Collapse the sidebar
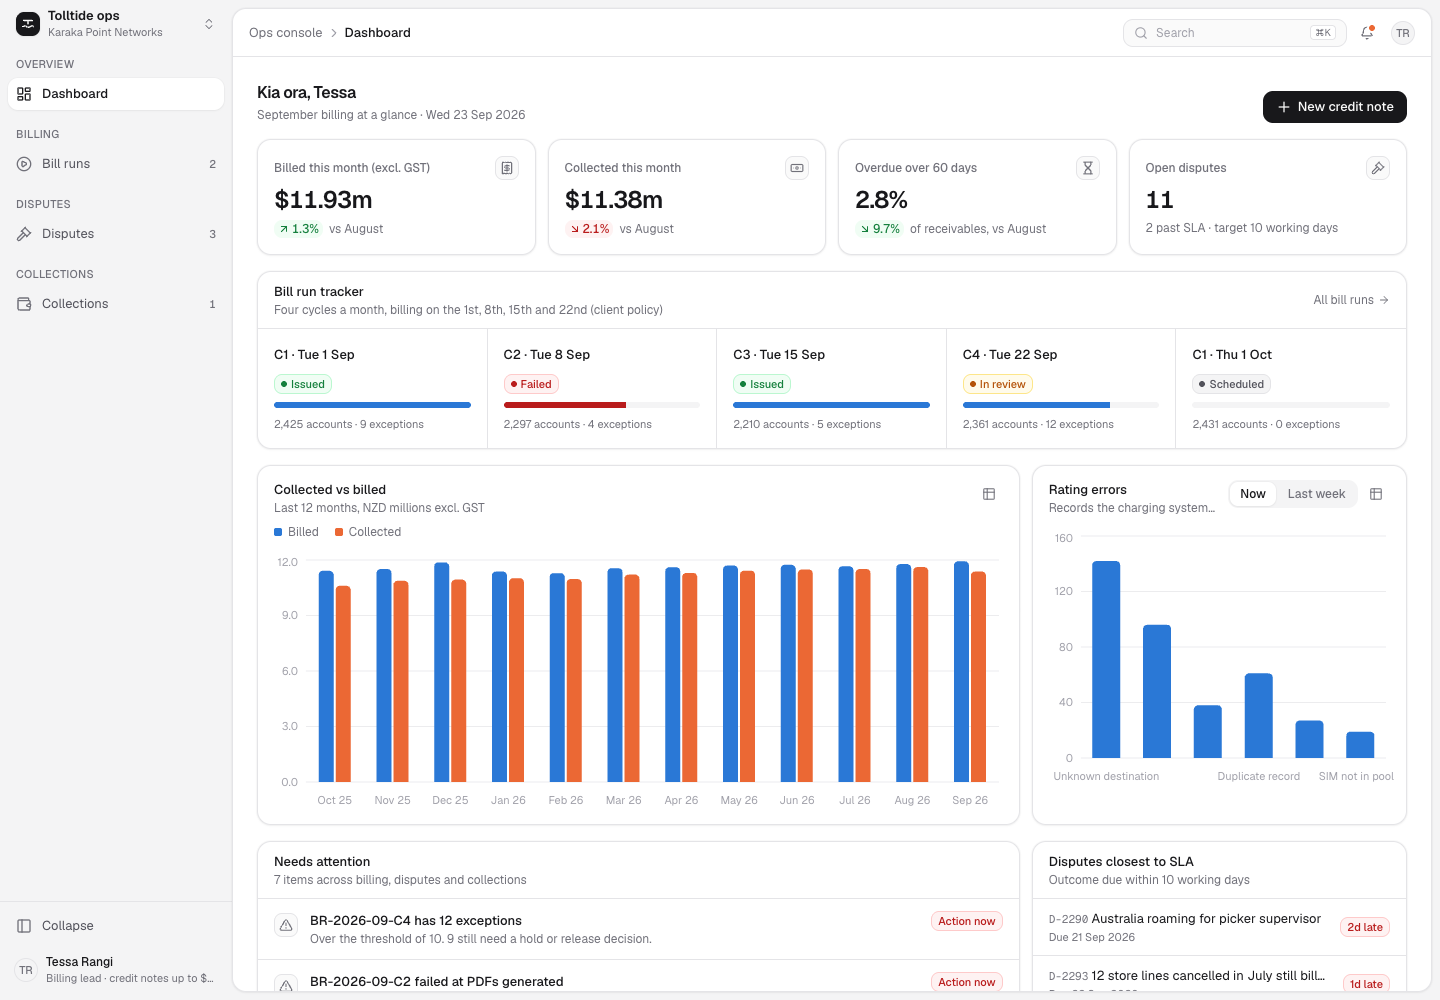The width and height of the screenshot is (1440, 1000). coord(116,926)
